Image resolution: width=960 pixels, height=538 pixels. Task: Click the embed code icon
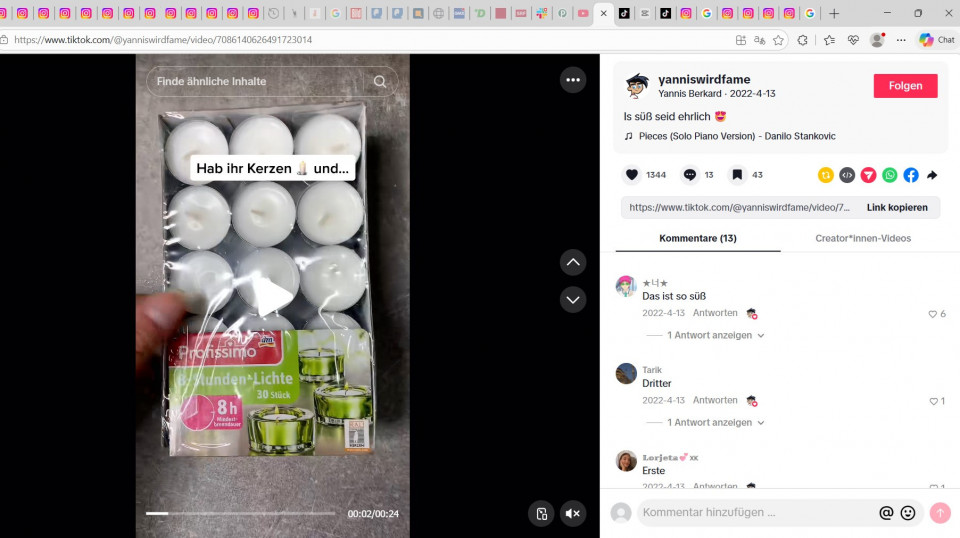[x=847, y=175]
